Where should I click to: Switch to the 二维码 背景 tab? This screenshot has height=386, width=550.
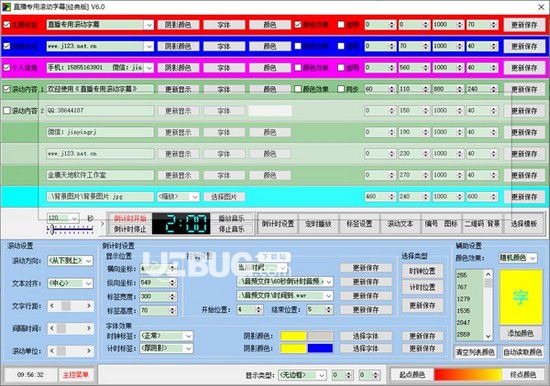(482, 224)
